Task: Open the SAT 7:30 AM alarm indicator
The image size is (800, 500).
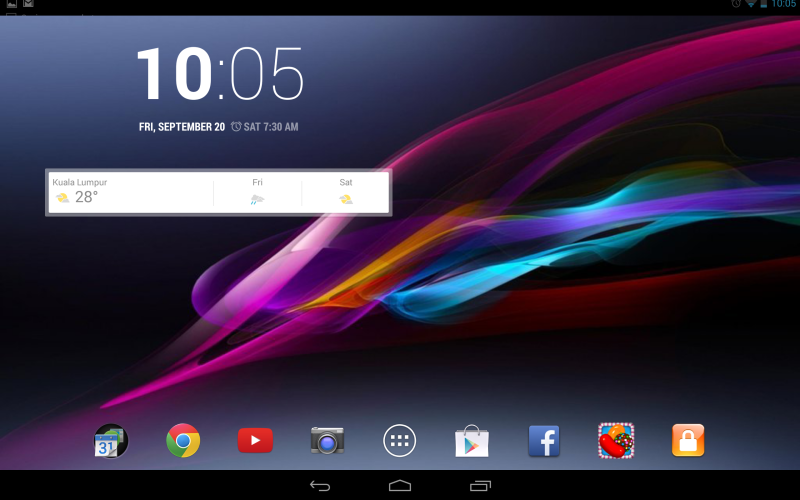Action: (265, 127)
